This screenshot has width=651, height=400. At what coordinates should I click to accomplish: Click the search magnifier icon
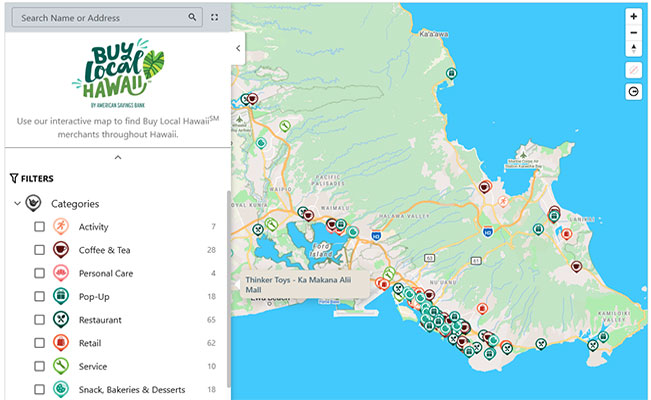pos(192,17)
